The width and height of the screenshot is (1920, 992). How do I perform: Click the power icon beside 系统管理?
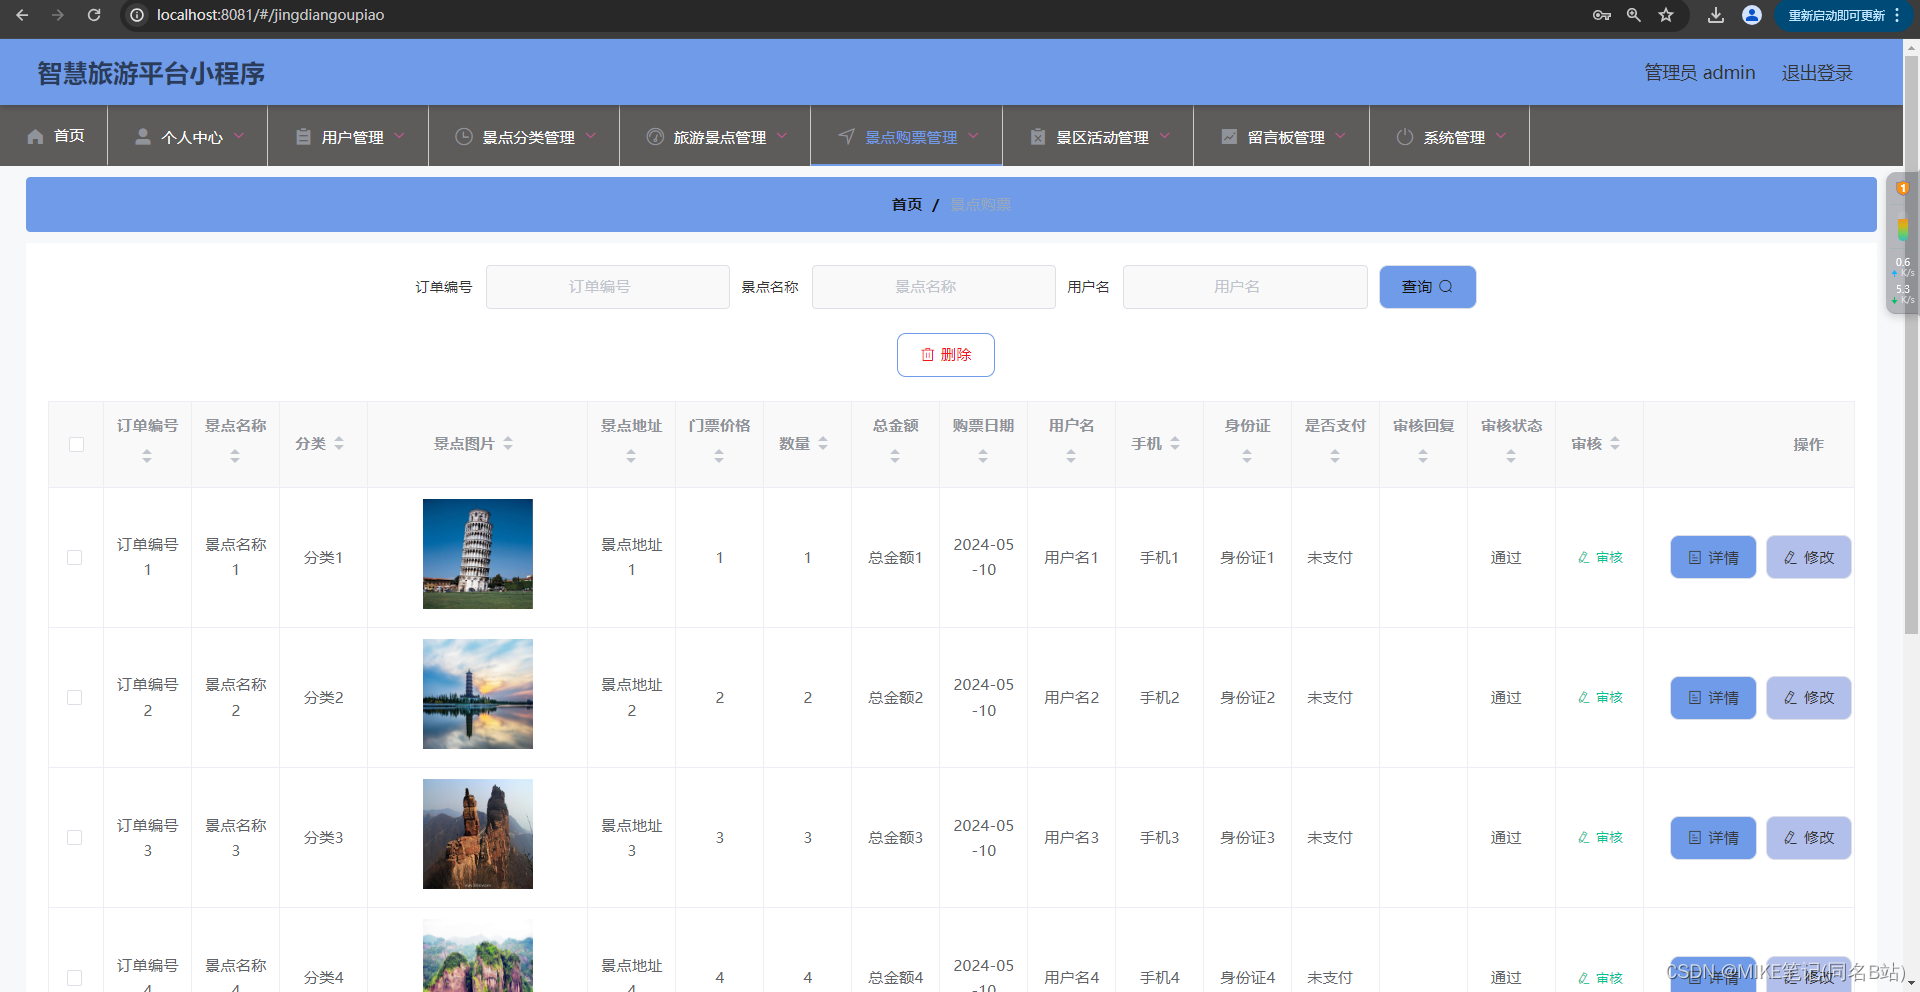(x=1405, y=136)
